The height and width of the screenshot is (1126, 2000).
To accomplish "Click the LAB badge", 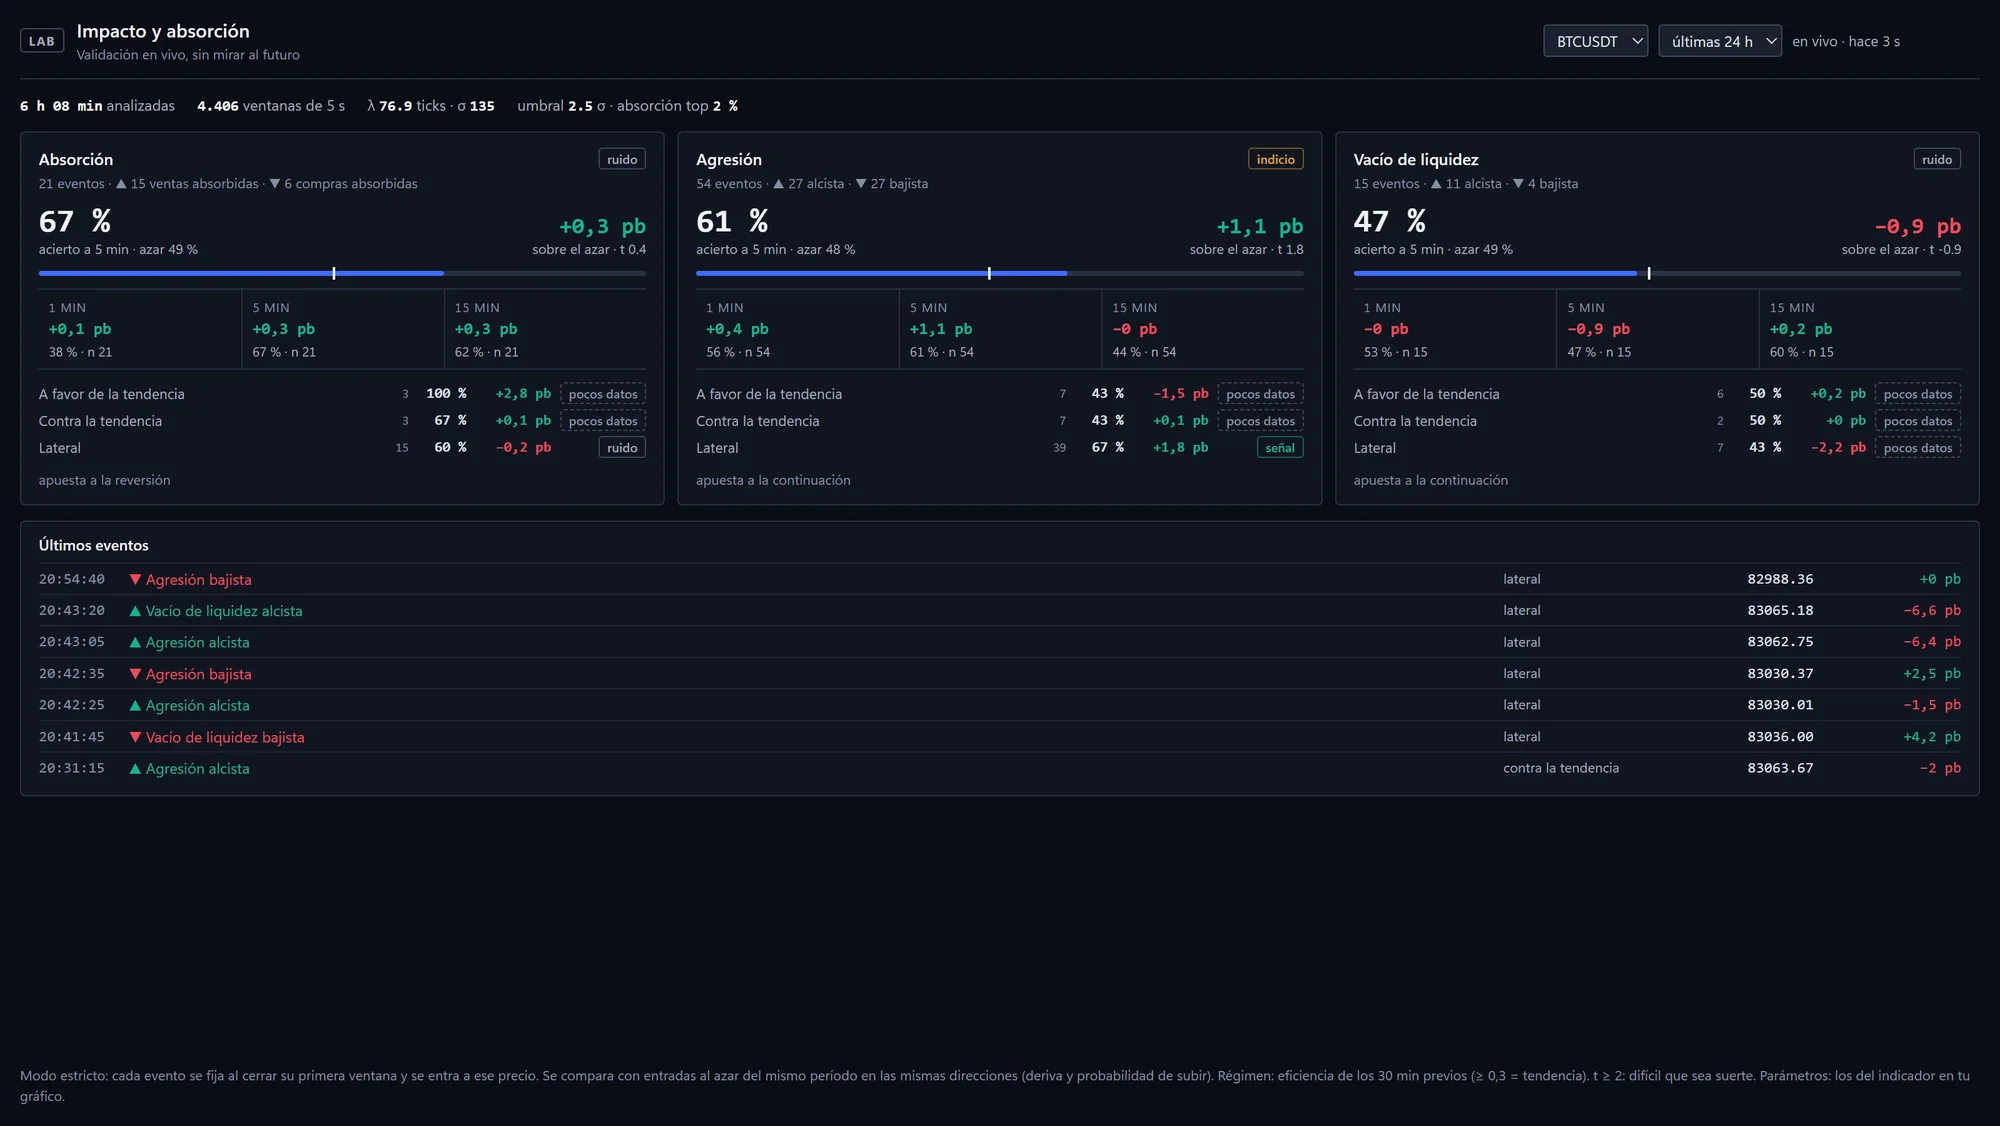I will pyautogui.click(x=42, y=41).
